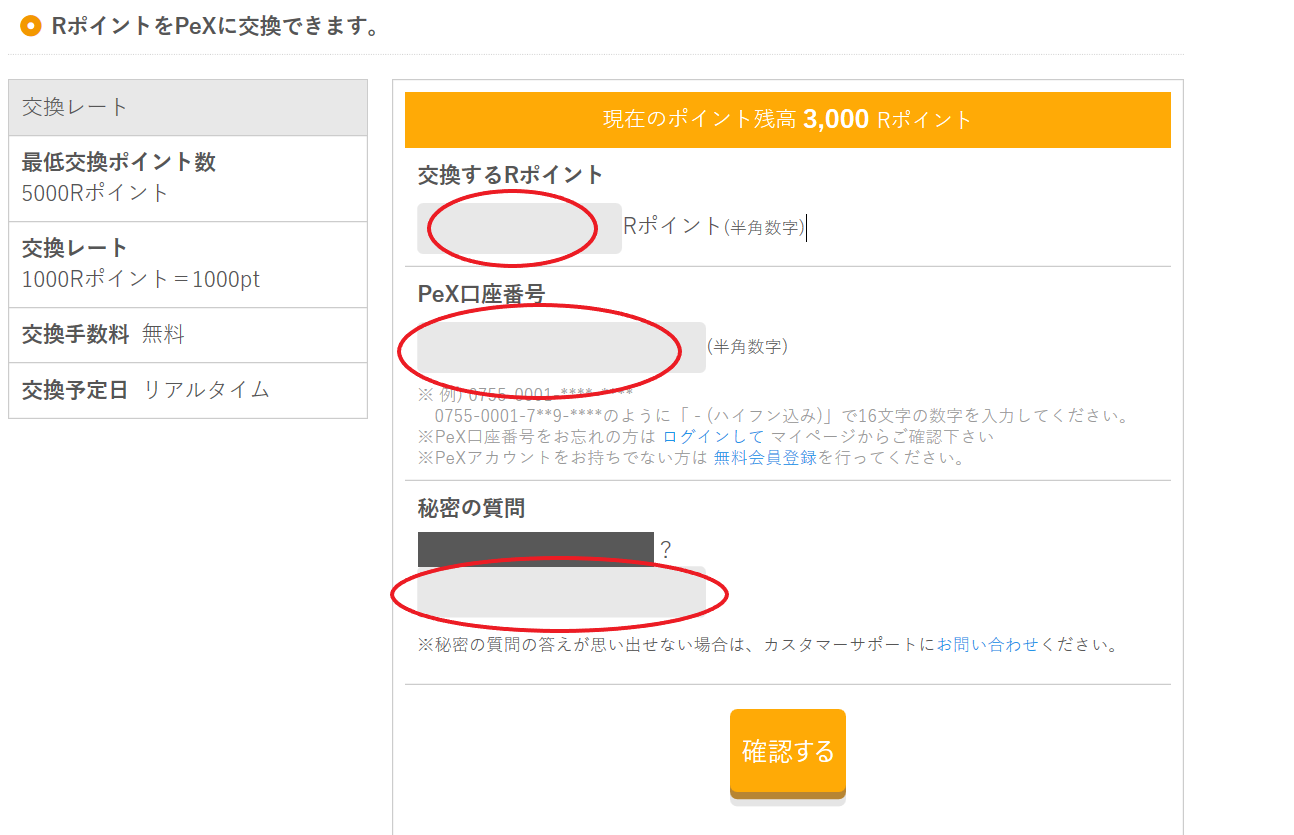This screenshot has width=1294, height=835.
Task: Click the 秘密の質問 section heading
Action: click(x=471, y=509)
